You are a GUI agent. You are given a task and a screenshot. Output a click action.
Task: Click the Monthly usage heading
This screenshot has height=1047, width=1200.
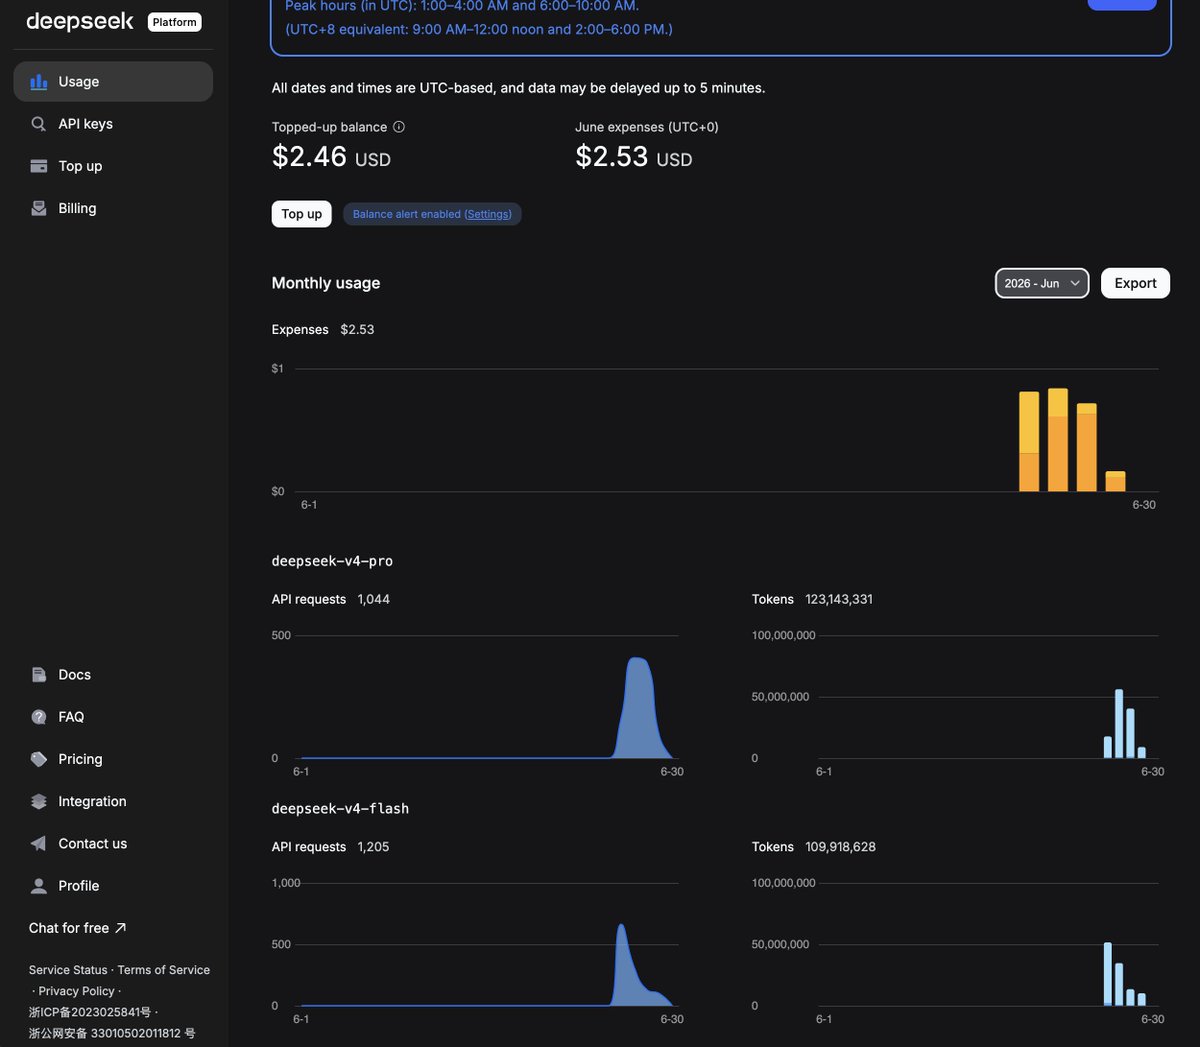coord(326,283)
